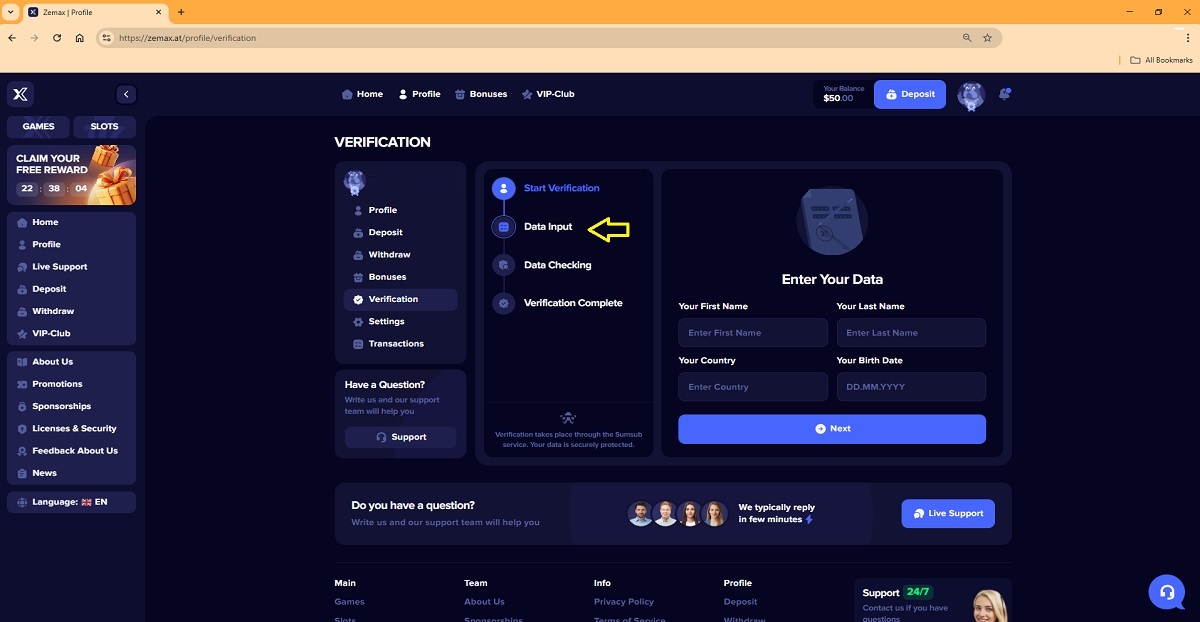Click the Deposit button in header

coord(909,94)
